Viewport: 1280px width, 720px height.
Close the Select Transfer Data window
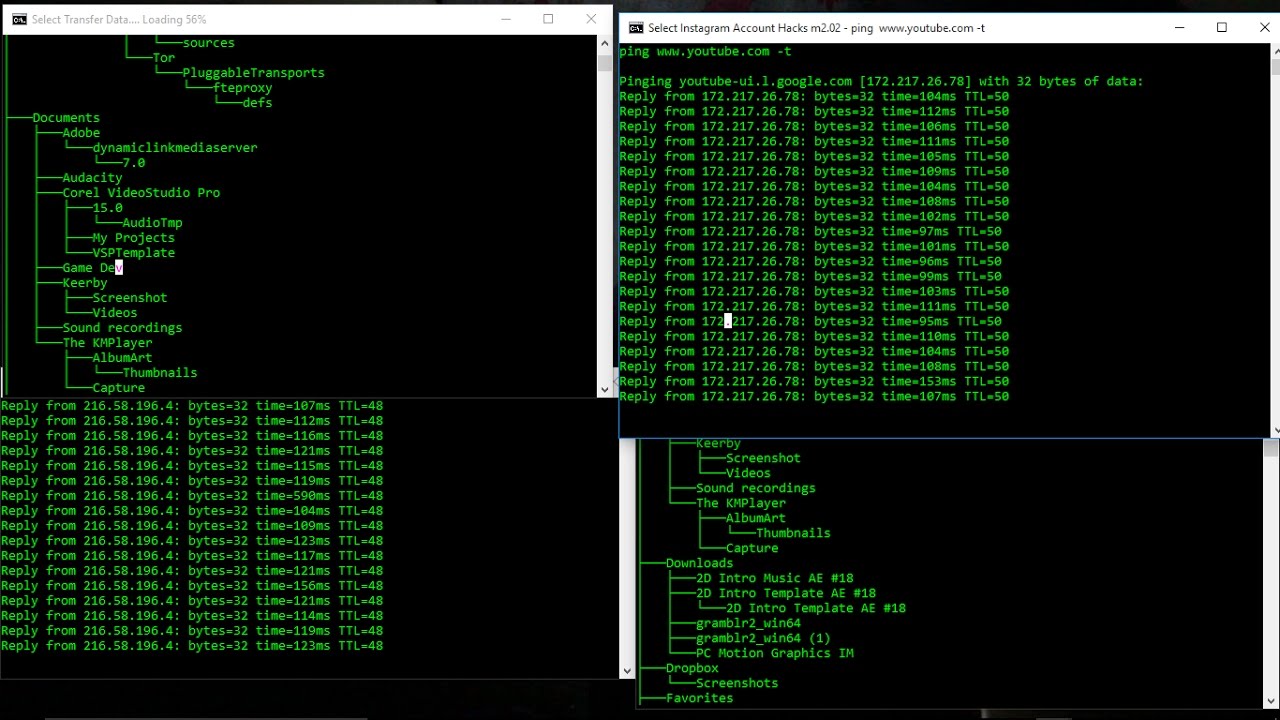pos(591,19)
